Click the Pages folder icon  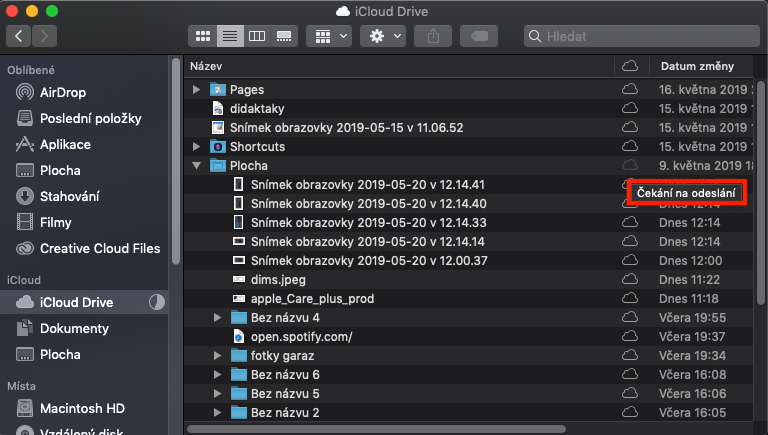pyautogui.click(x=217, y=90)
